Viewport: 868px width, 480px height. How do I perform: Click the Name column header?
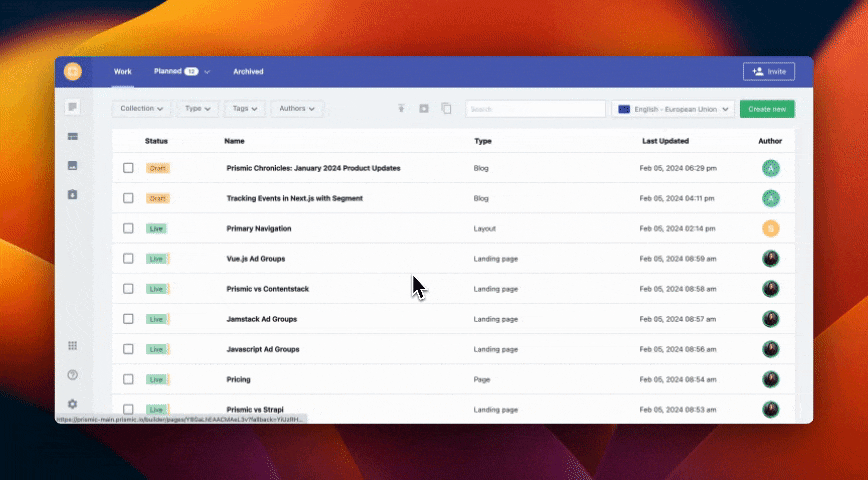pyautogui.click(x=234, y=141)
